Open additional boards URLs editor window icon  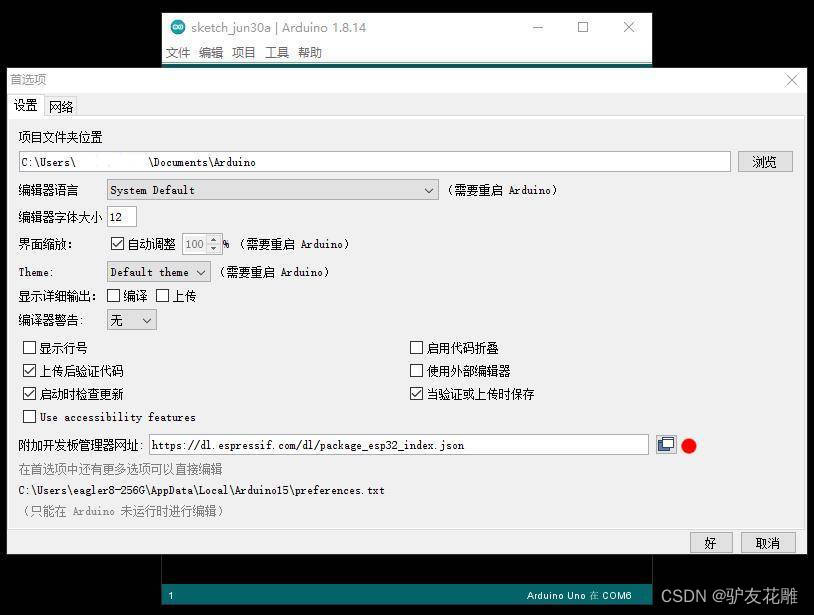[666, 445]
